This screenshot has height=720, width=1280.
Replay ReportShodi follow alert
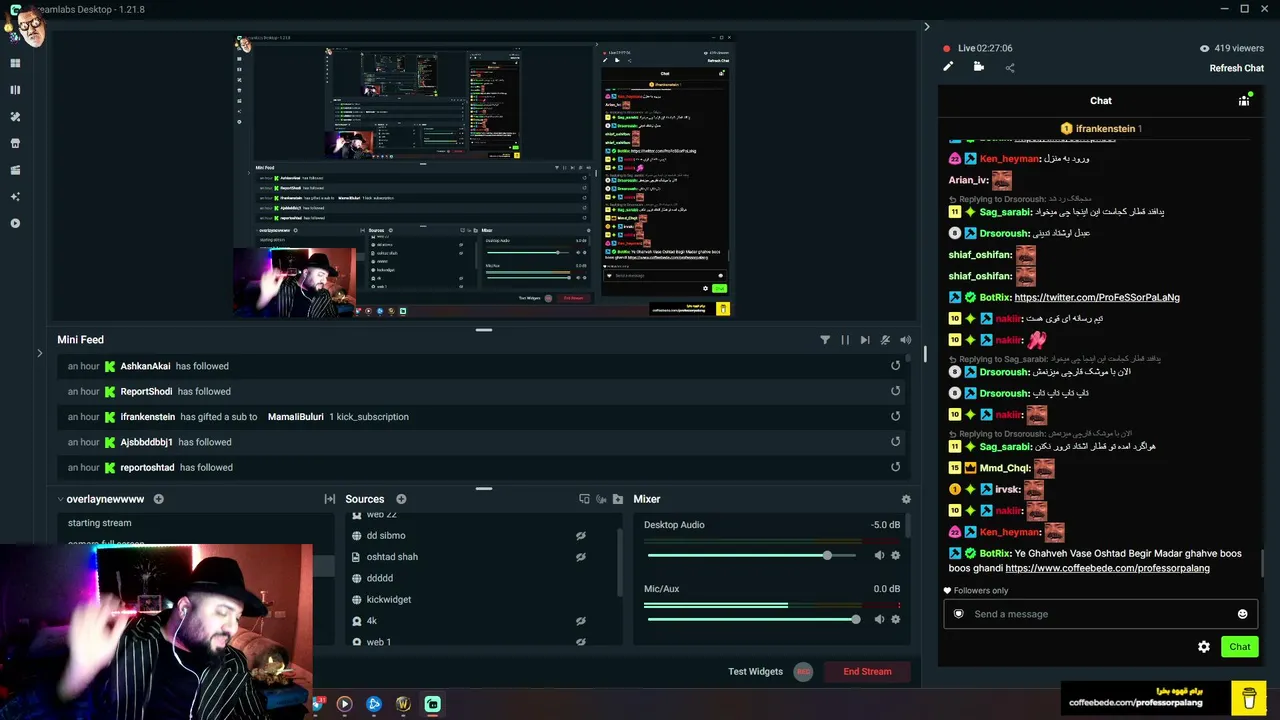[x=895, y=391]
